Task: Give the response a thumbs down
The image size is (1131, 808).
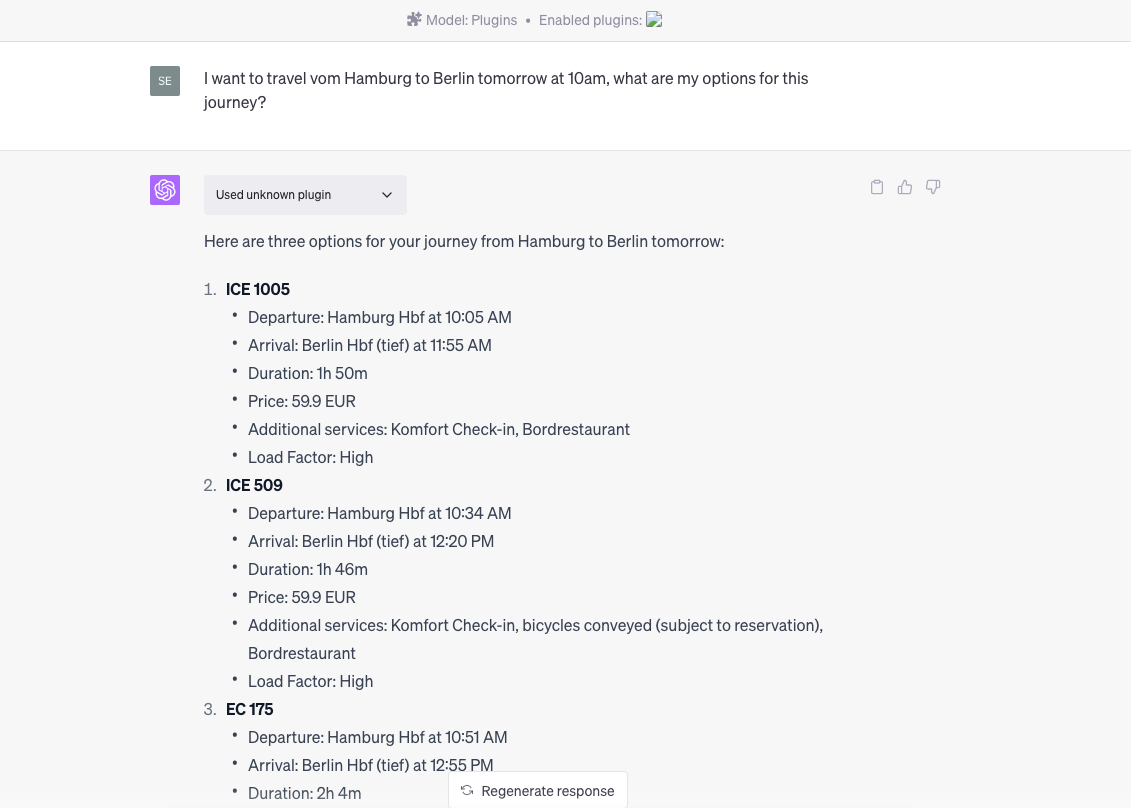Action: click(x=933, y=188)
